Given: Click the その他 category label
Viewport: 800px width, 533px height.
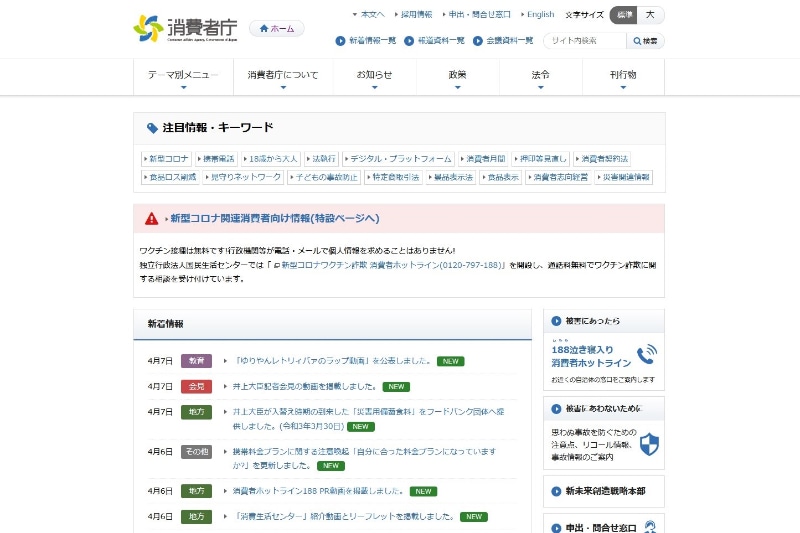Looking at the screenshot, I should (x=196, y=452).
